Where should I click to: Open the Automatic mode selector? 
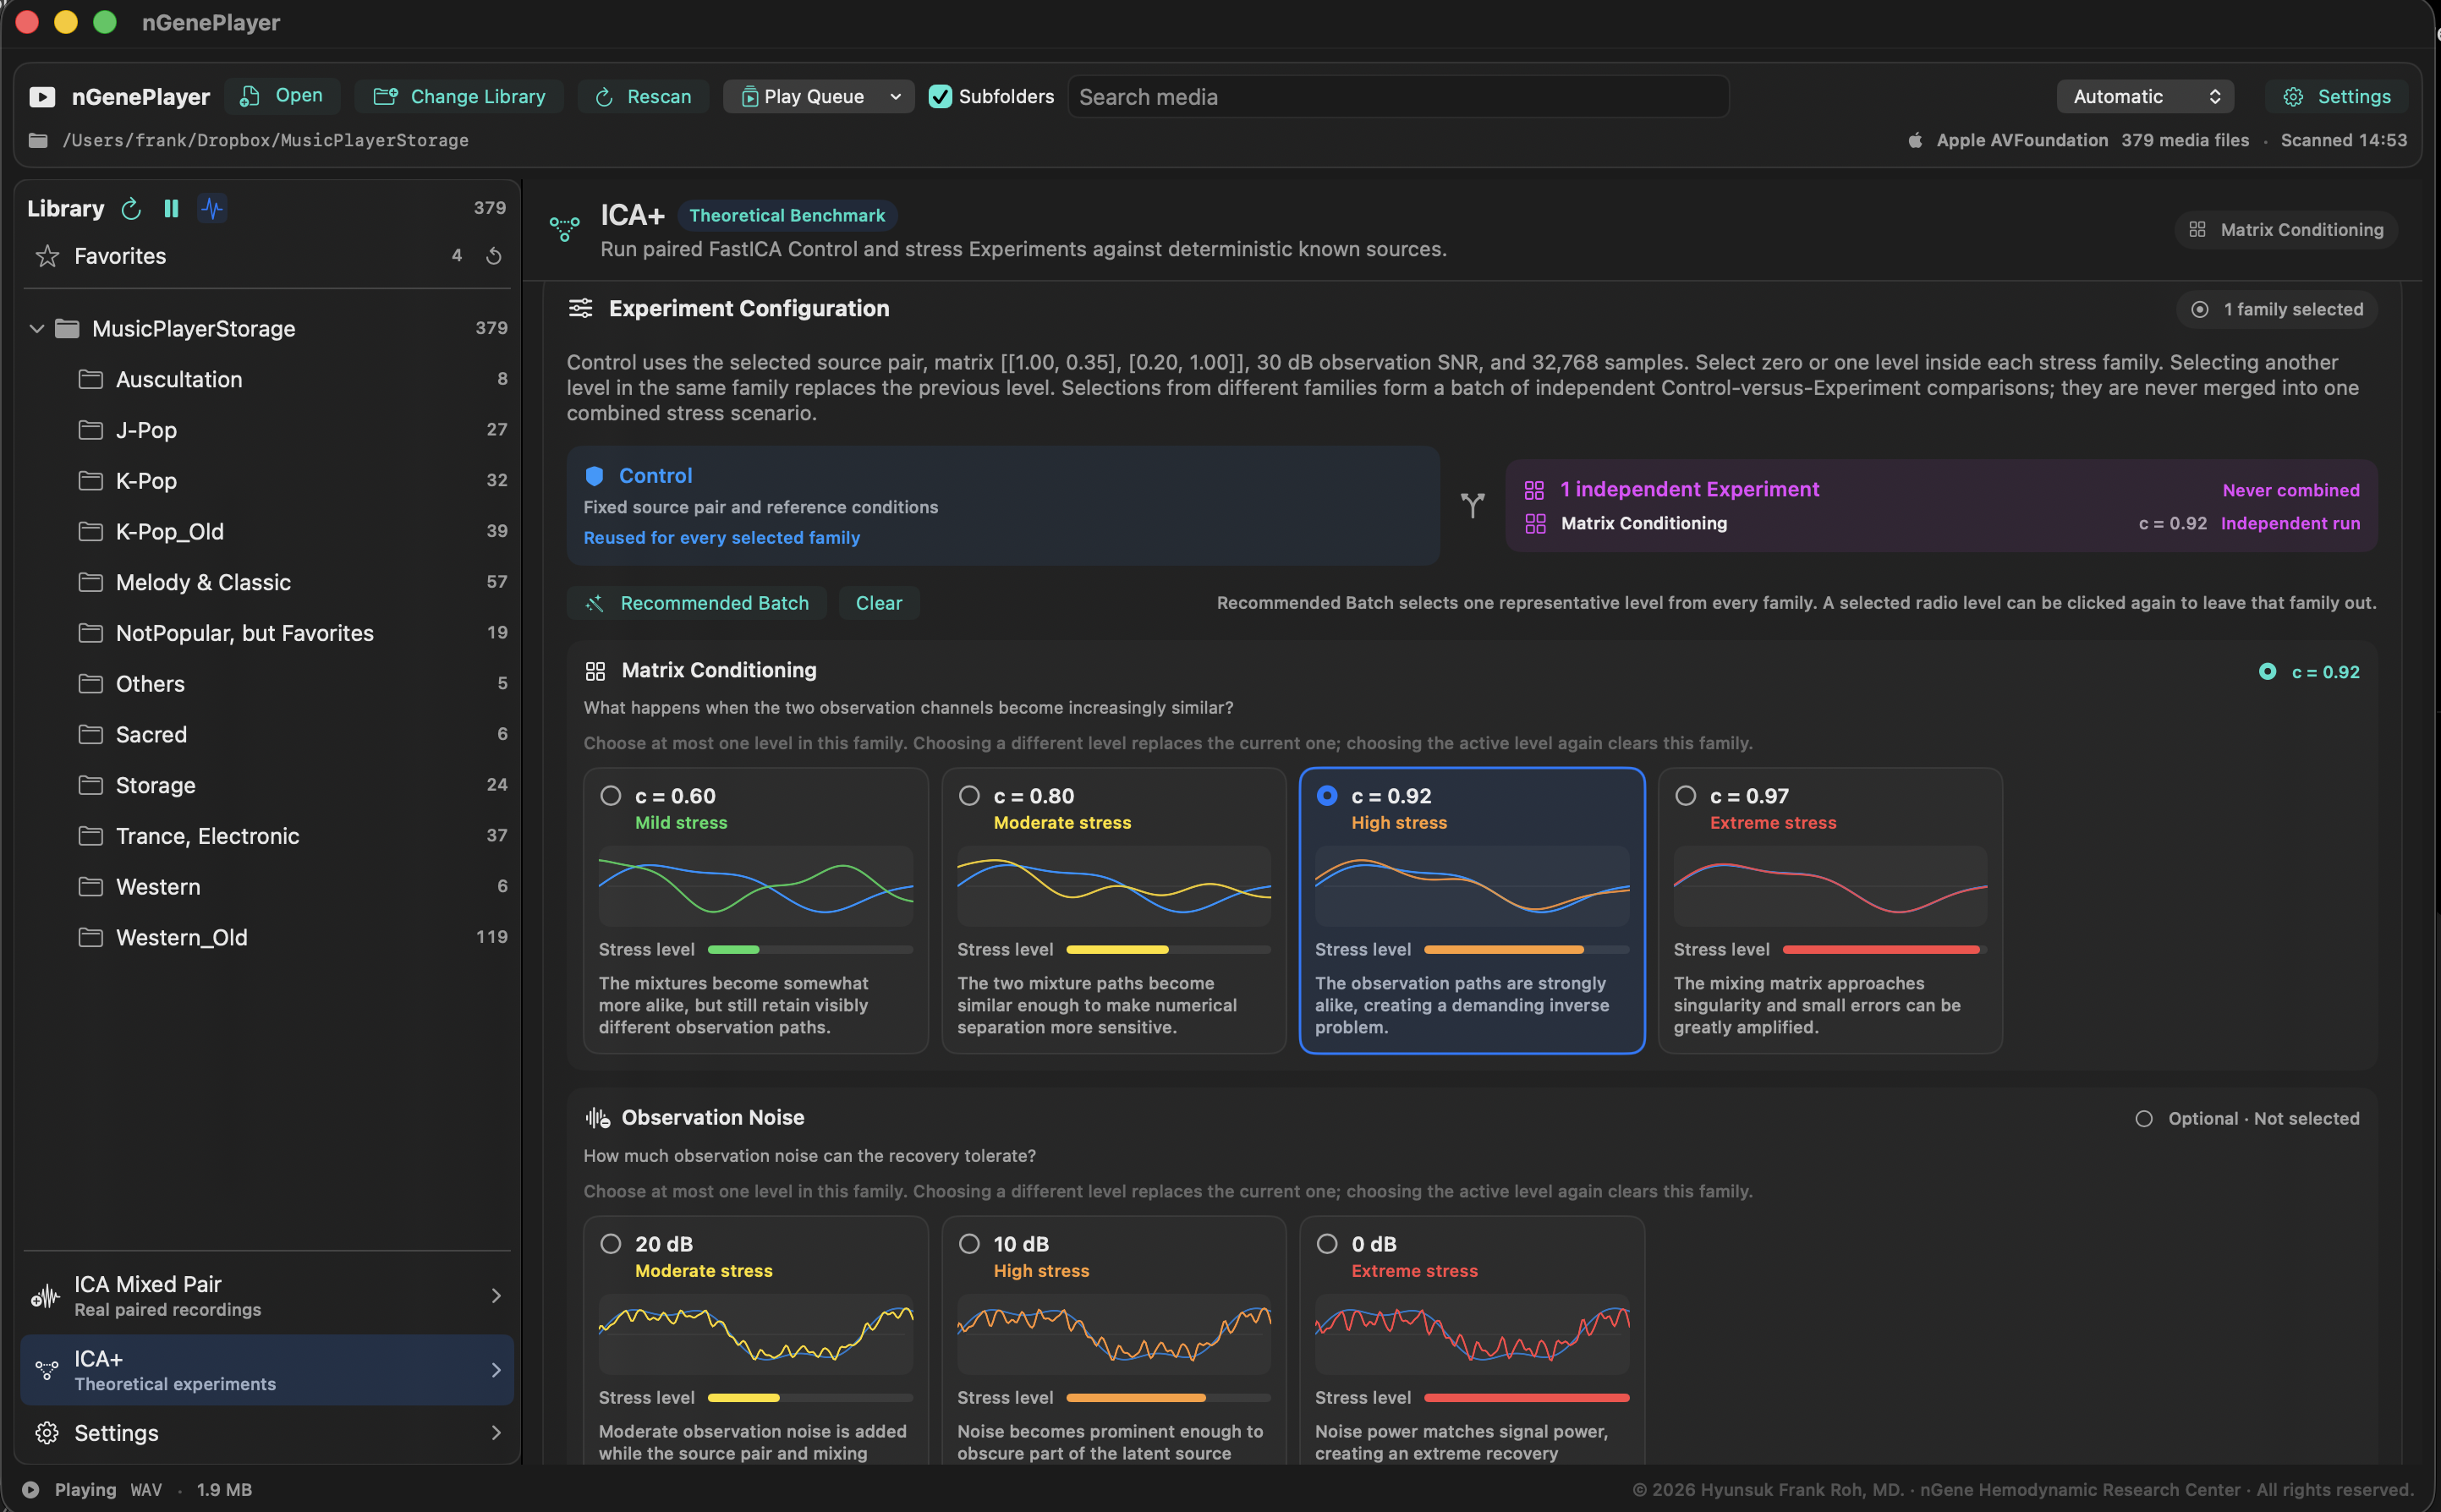click(x=2145, y=96)
